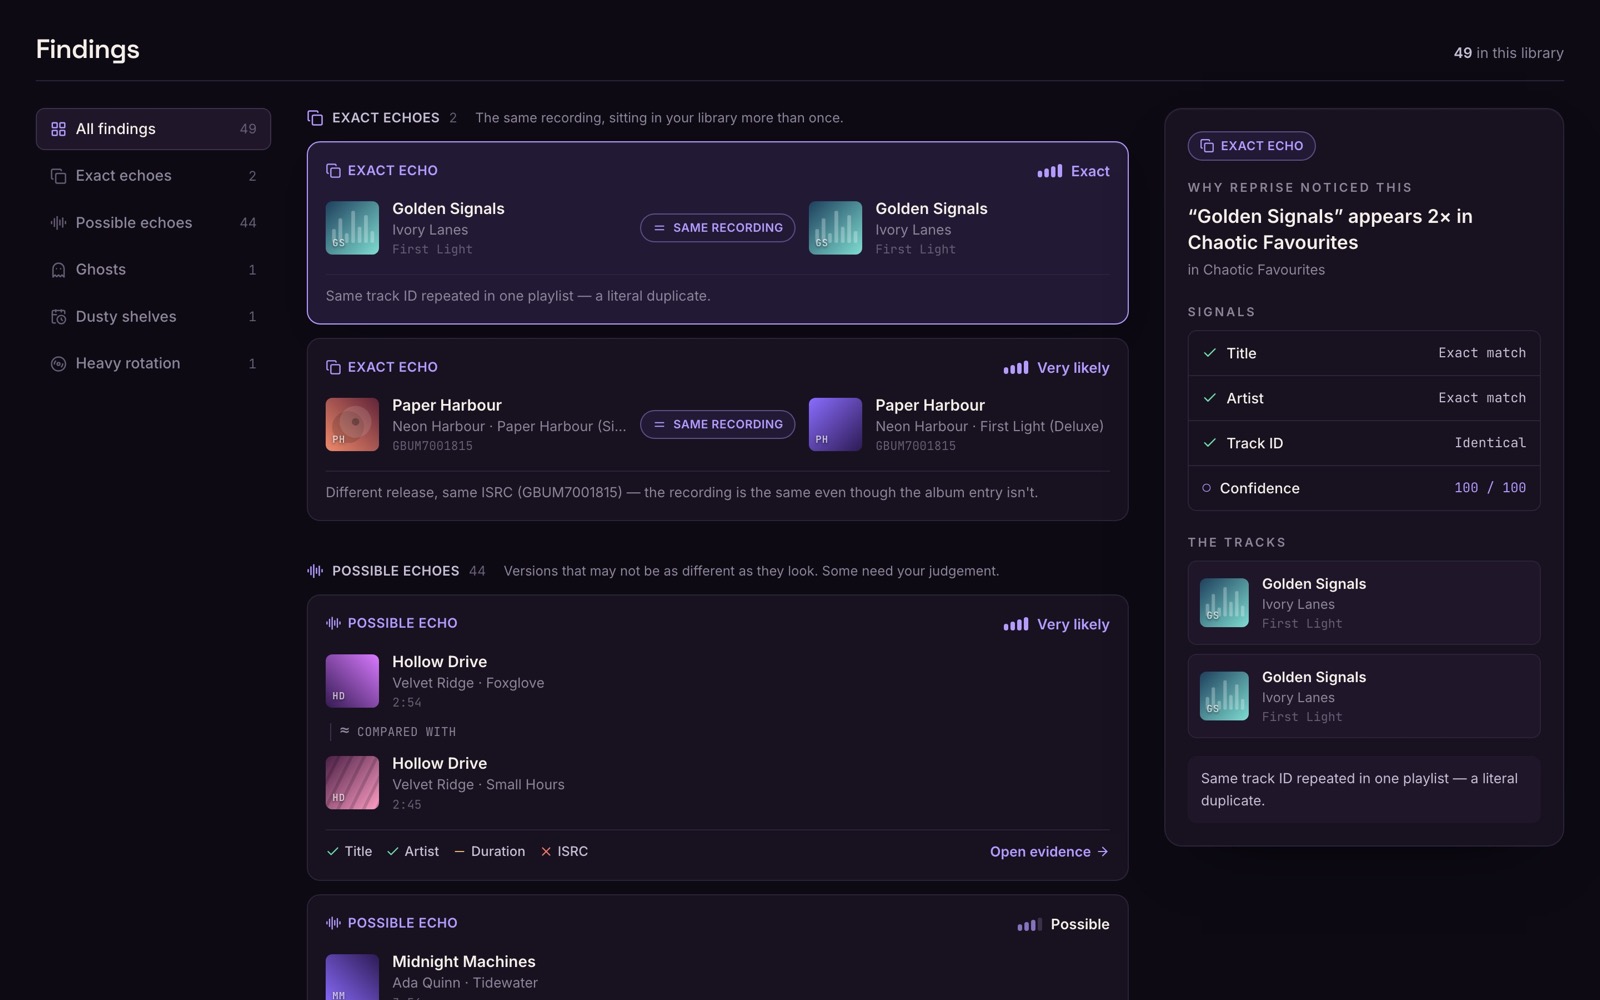Click the Heavy rotation icon in sidebar
This screenshot has height=1000, width=1600.
(58, 364)
